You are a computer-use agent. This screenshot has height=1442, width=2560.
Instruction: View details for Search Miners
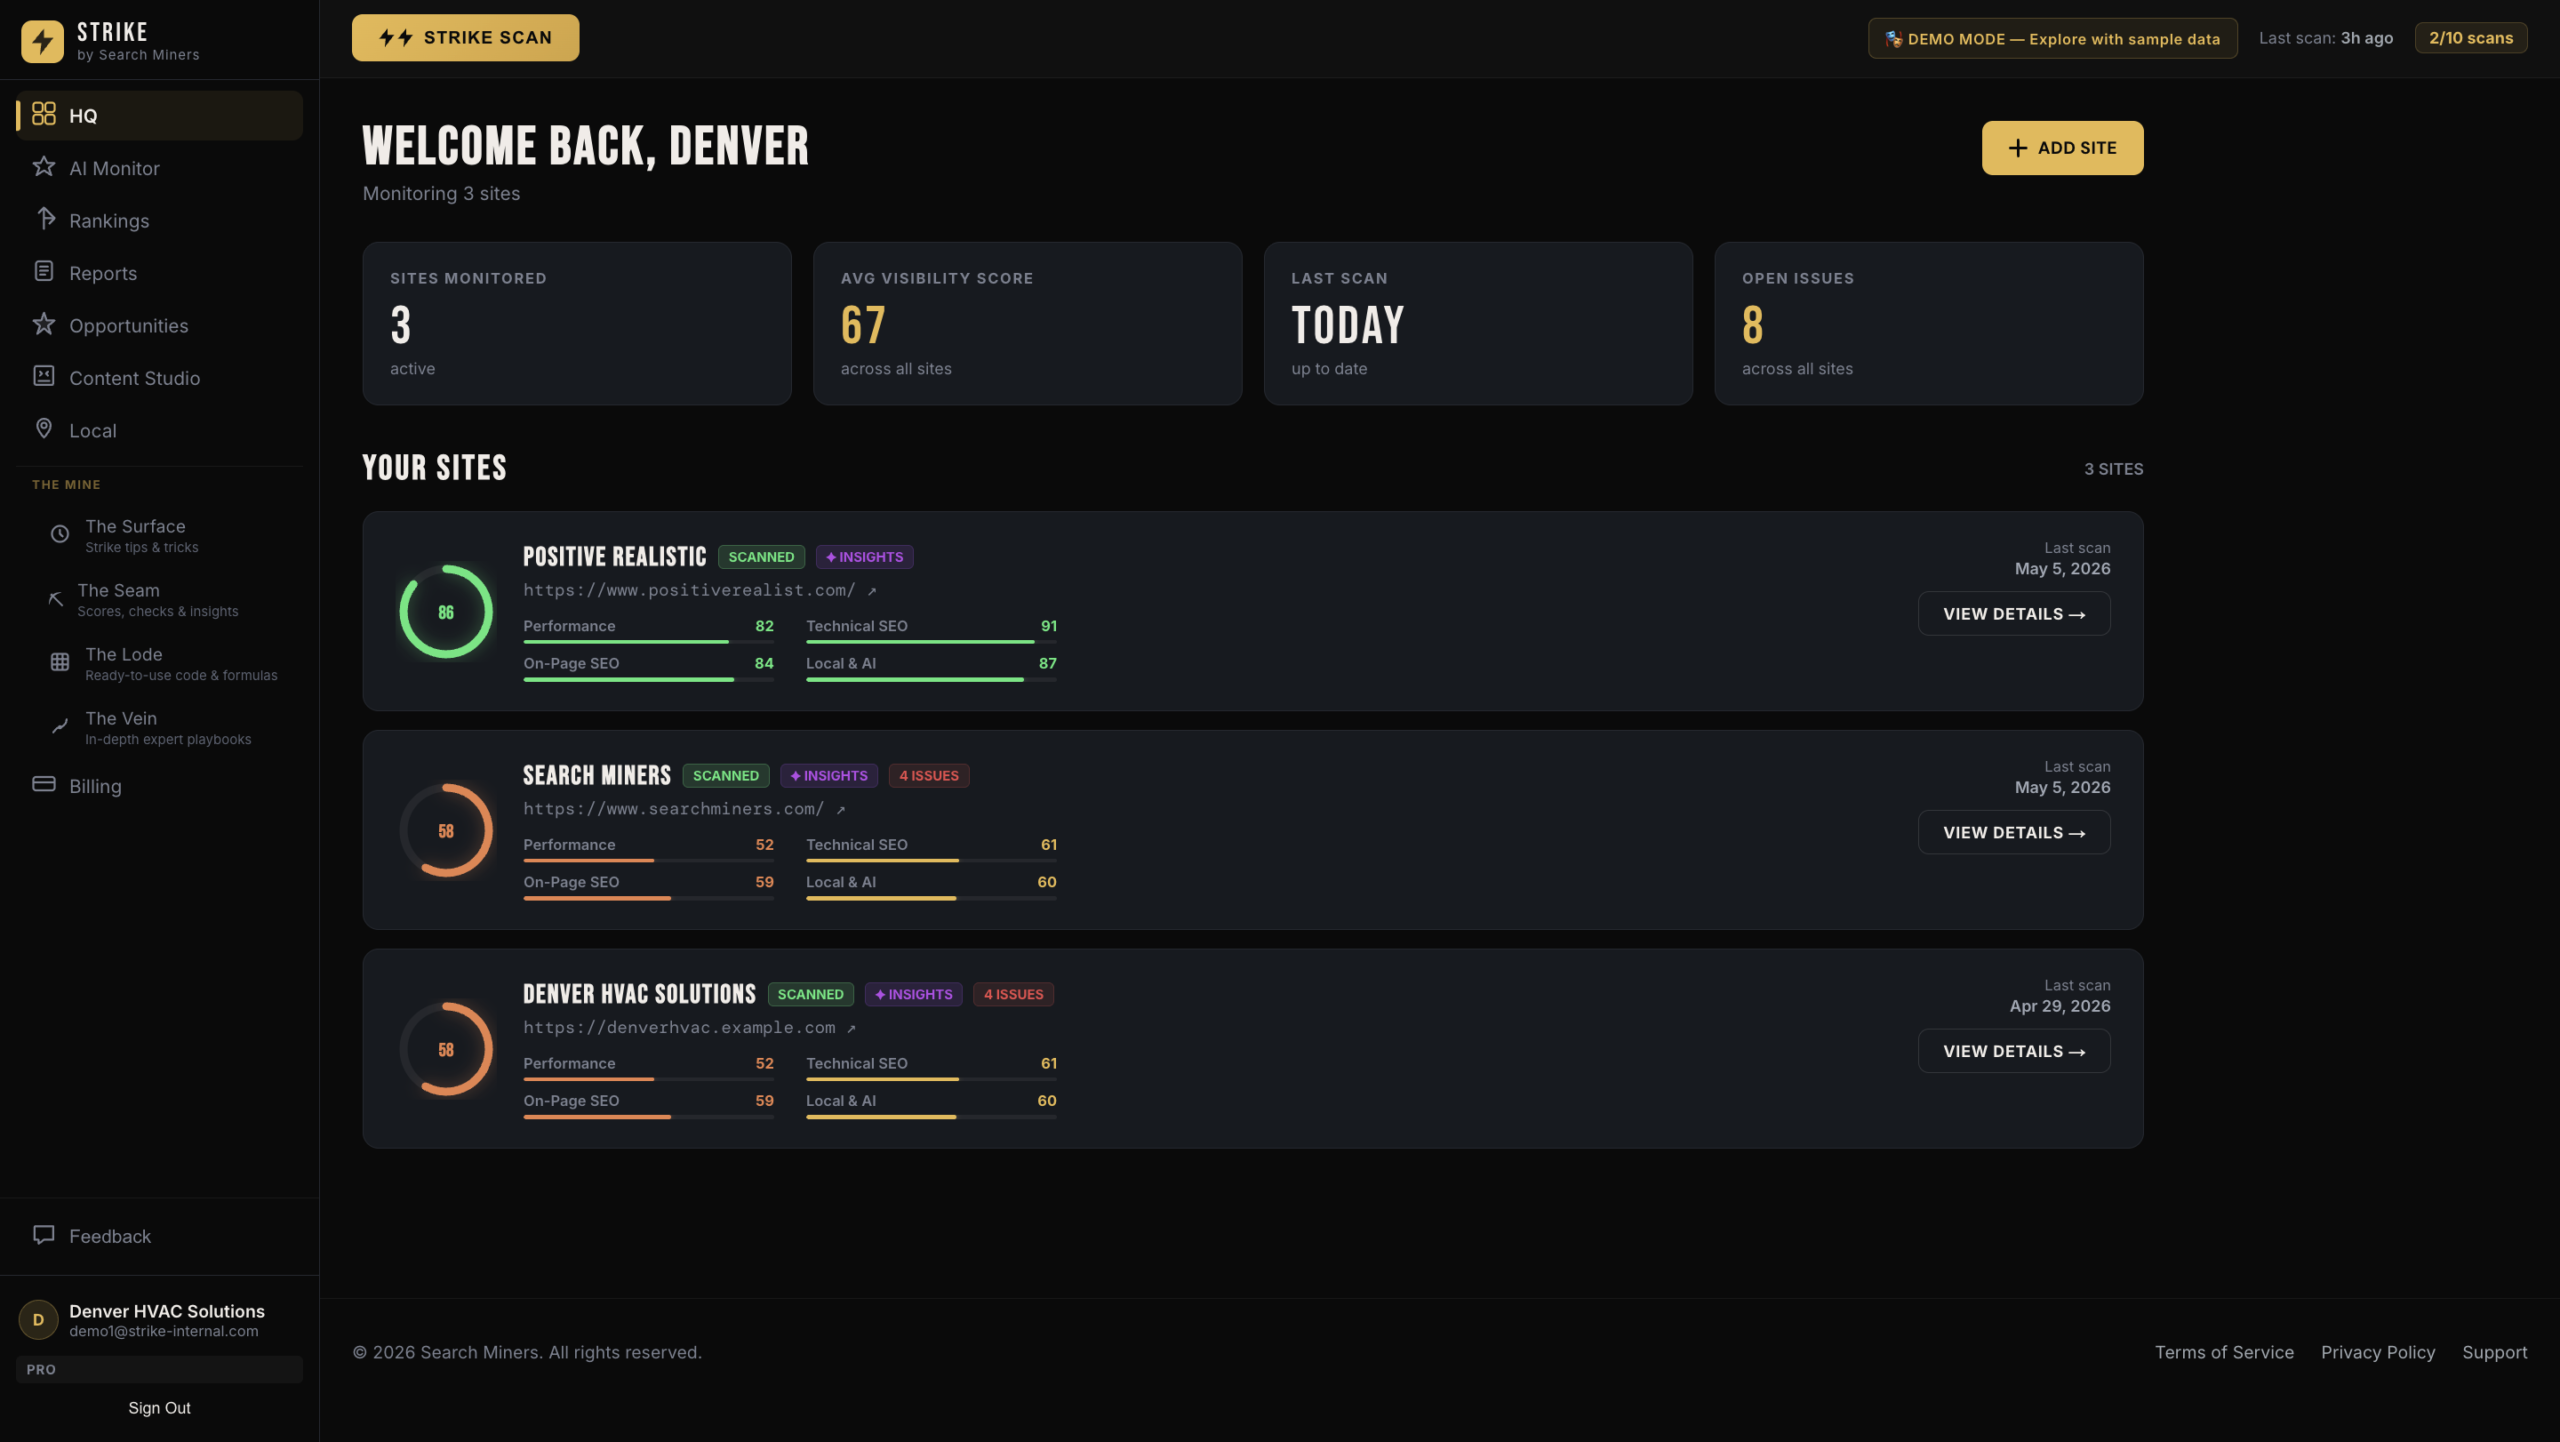2014,833
